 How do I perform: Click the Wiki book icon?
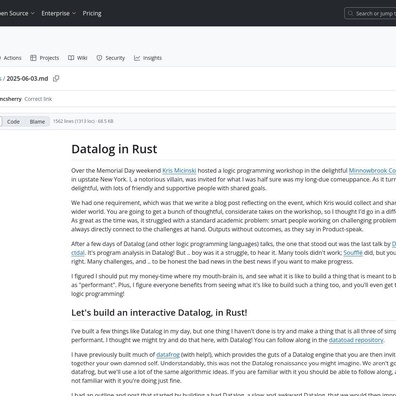[71, 58]
